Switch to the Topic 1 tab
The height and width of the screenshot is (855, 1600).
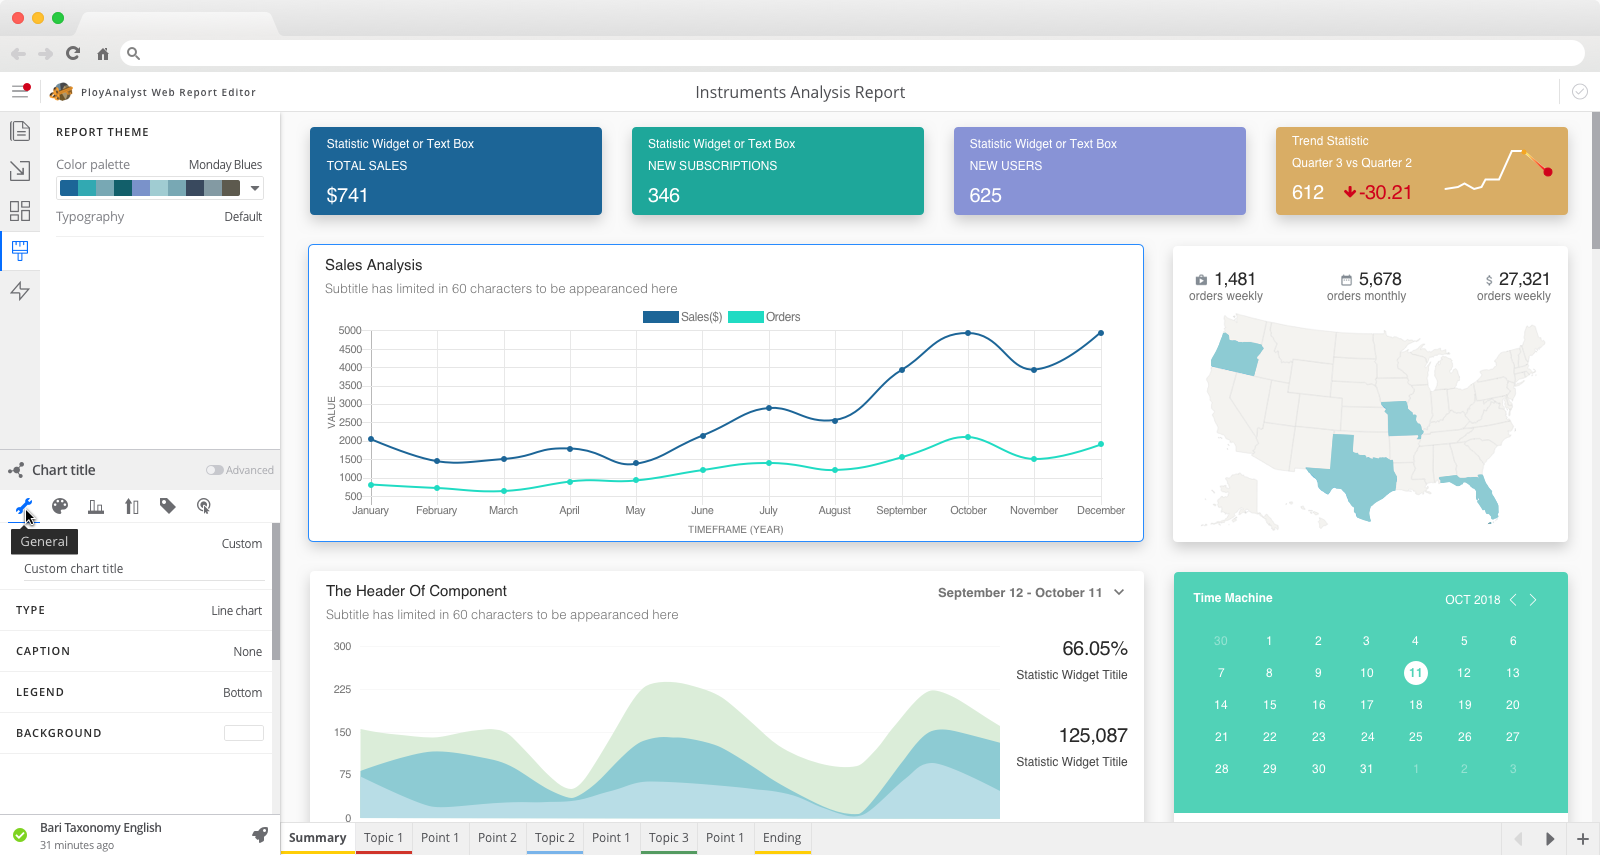[x=383, y=838]
